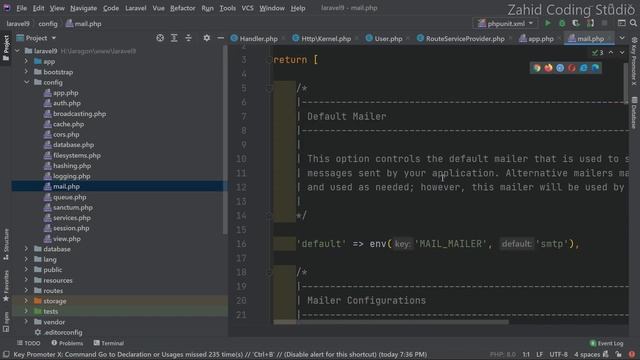Screen dimensions: 640x360
Task: Open the VCS menu
Action: [247, 8]
